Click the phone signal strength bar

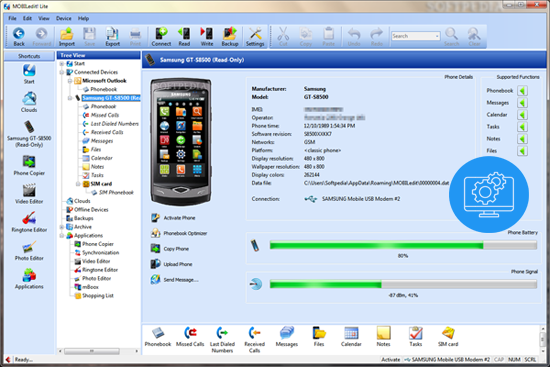(403, 284)
